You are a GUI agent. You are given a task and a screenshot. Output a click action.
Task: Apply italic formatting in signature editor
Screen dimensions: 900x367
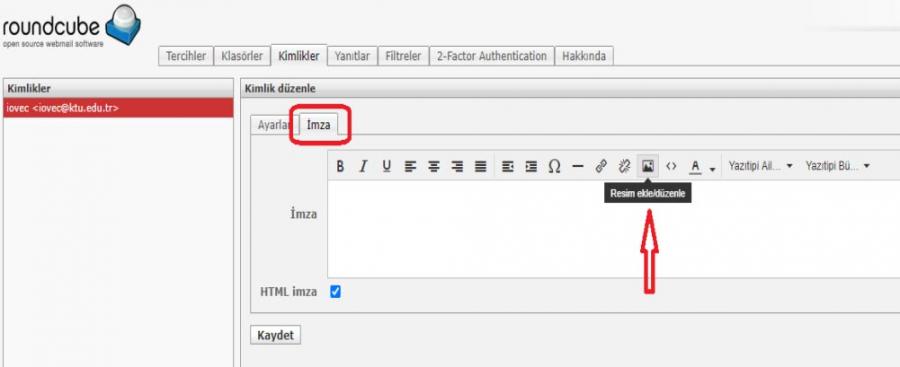click(x=363, y=167)
